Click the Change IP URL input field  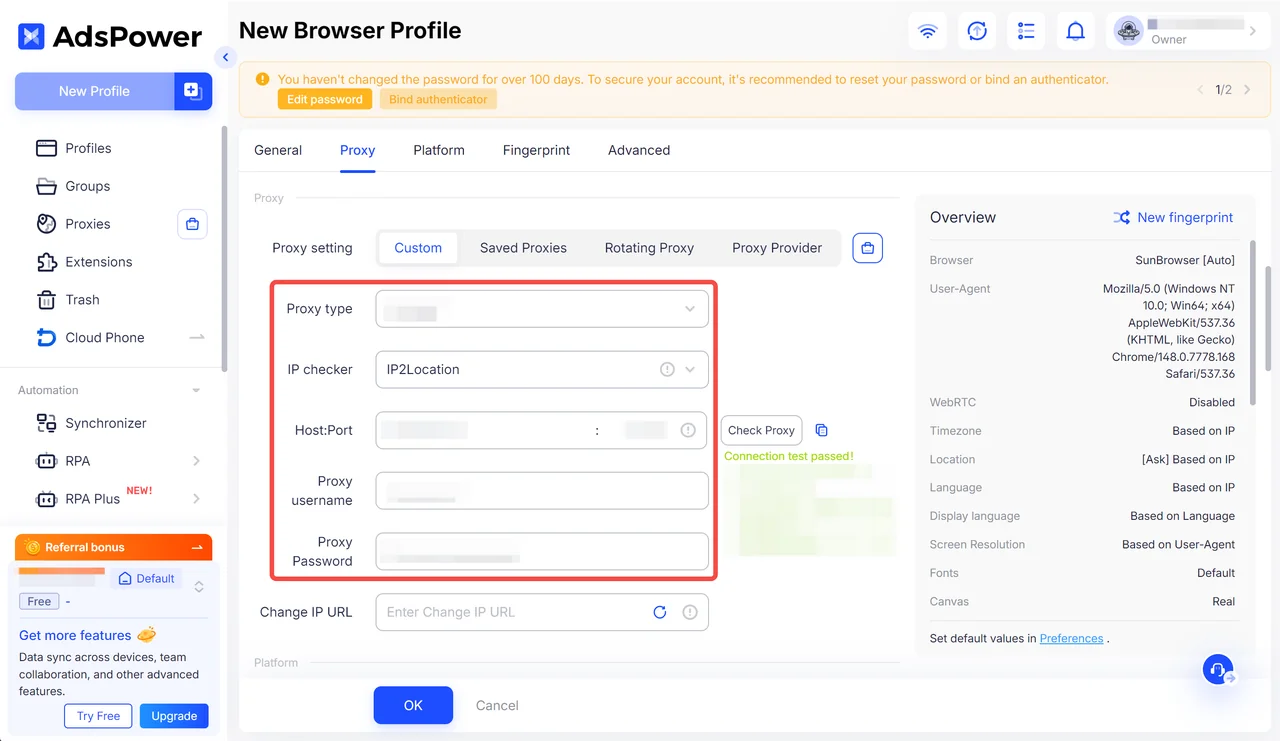click(542, 612)
